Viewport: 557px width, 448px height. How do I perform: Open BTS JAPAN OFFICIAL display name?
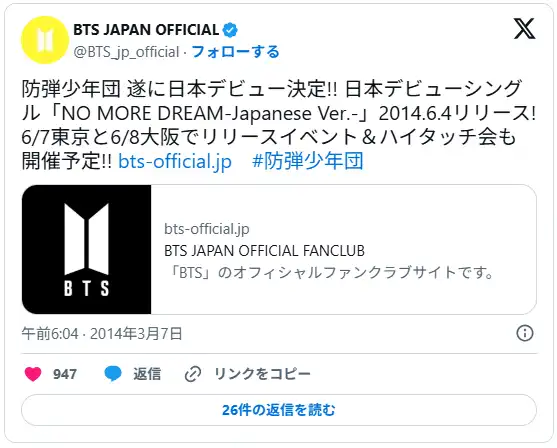click(x=146, y=30)
